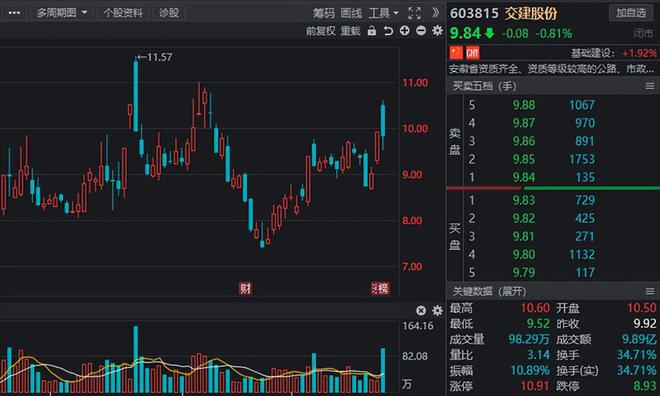
Task: Expand the 工具 tools dropdown
Action: [x=383, y=13]
